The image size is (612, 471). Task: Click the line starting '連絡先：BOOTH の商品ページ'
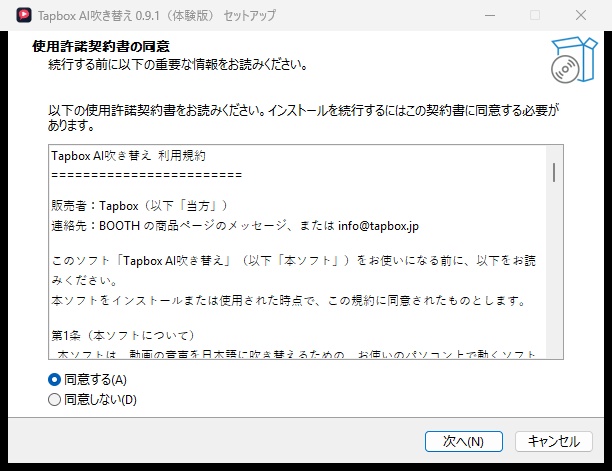(235, 226)
